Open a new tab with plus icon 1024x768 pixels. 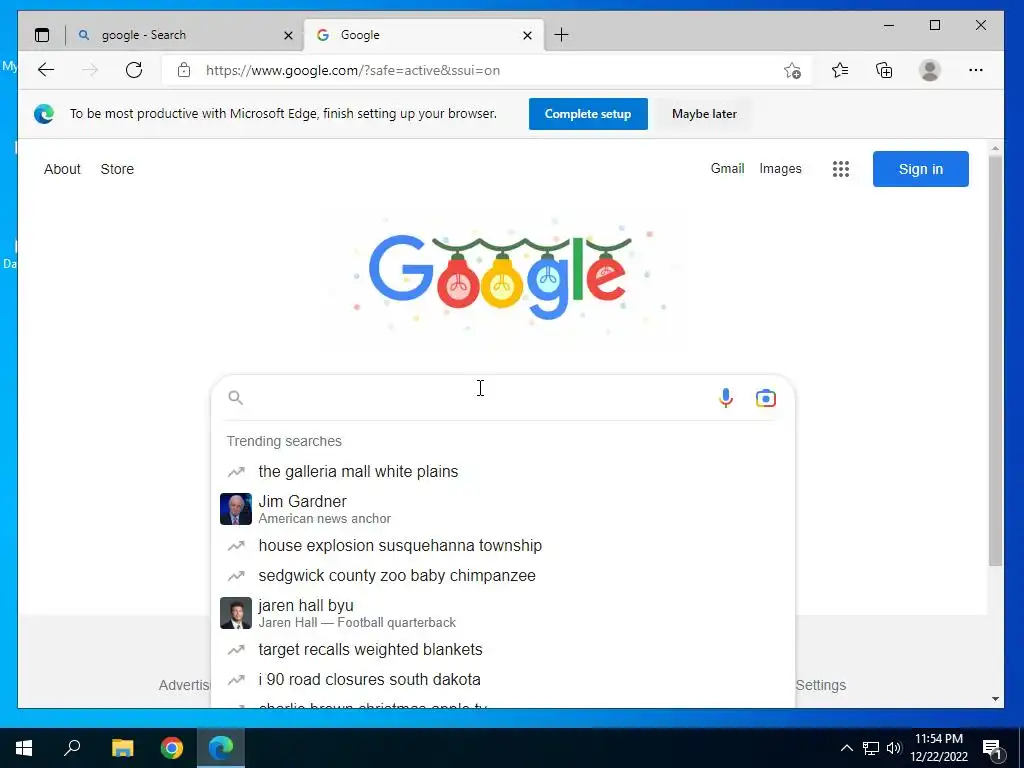[561, 35]
